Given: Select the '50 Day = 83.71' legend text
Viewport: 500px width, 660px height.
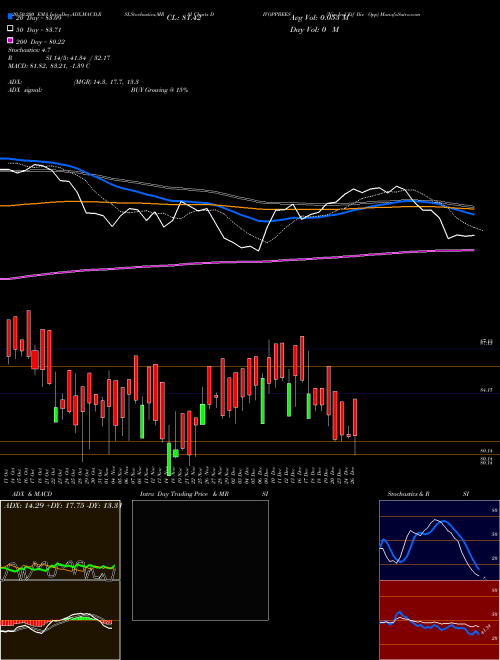Looking at the screenshot, I should 38,29.
